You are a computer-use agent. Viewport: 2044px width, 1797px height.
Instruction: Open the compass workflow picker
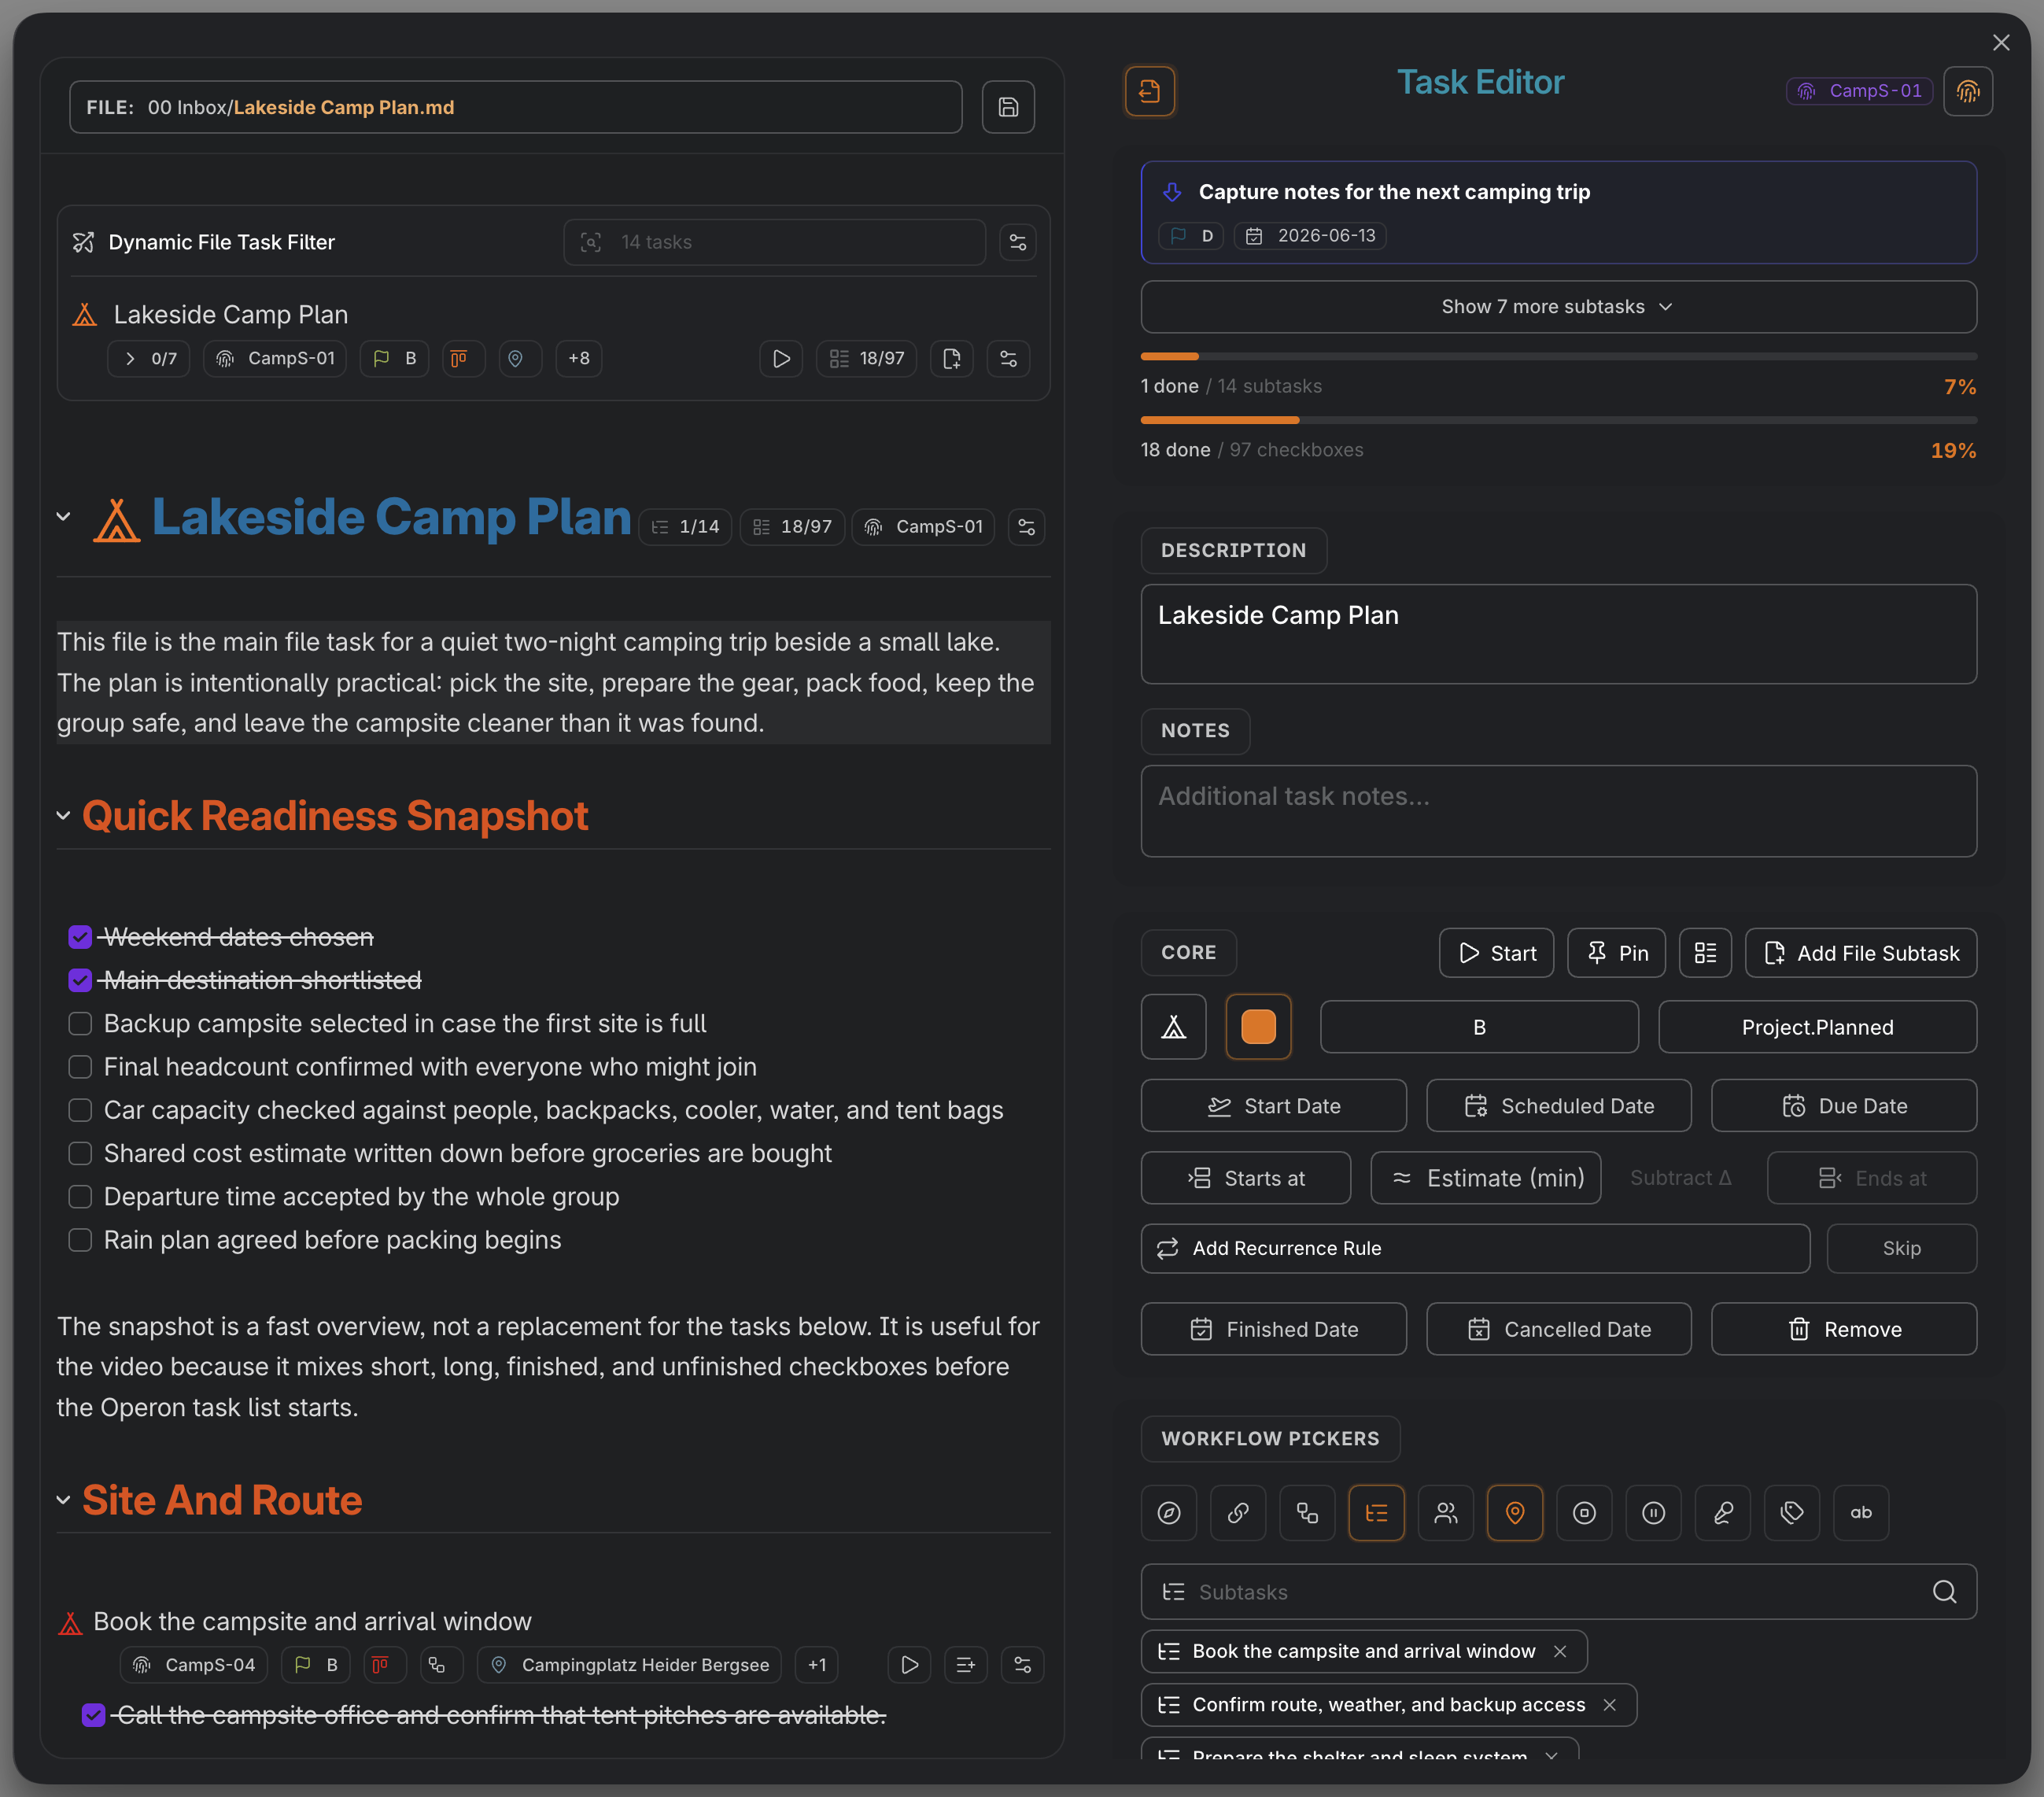[x=1168, y=1512]
